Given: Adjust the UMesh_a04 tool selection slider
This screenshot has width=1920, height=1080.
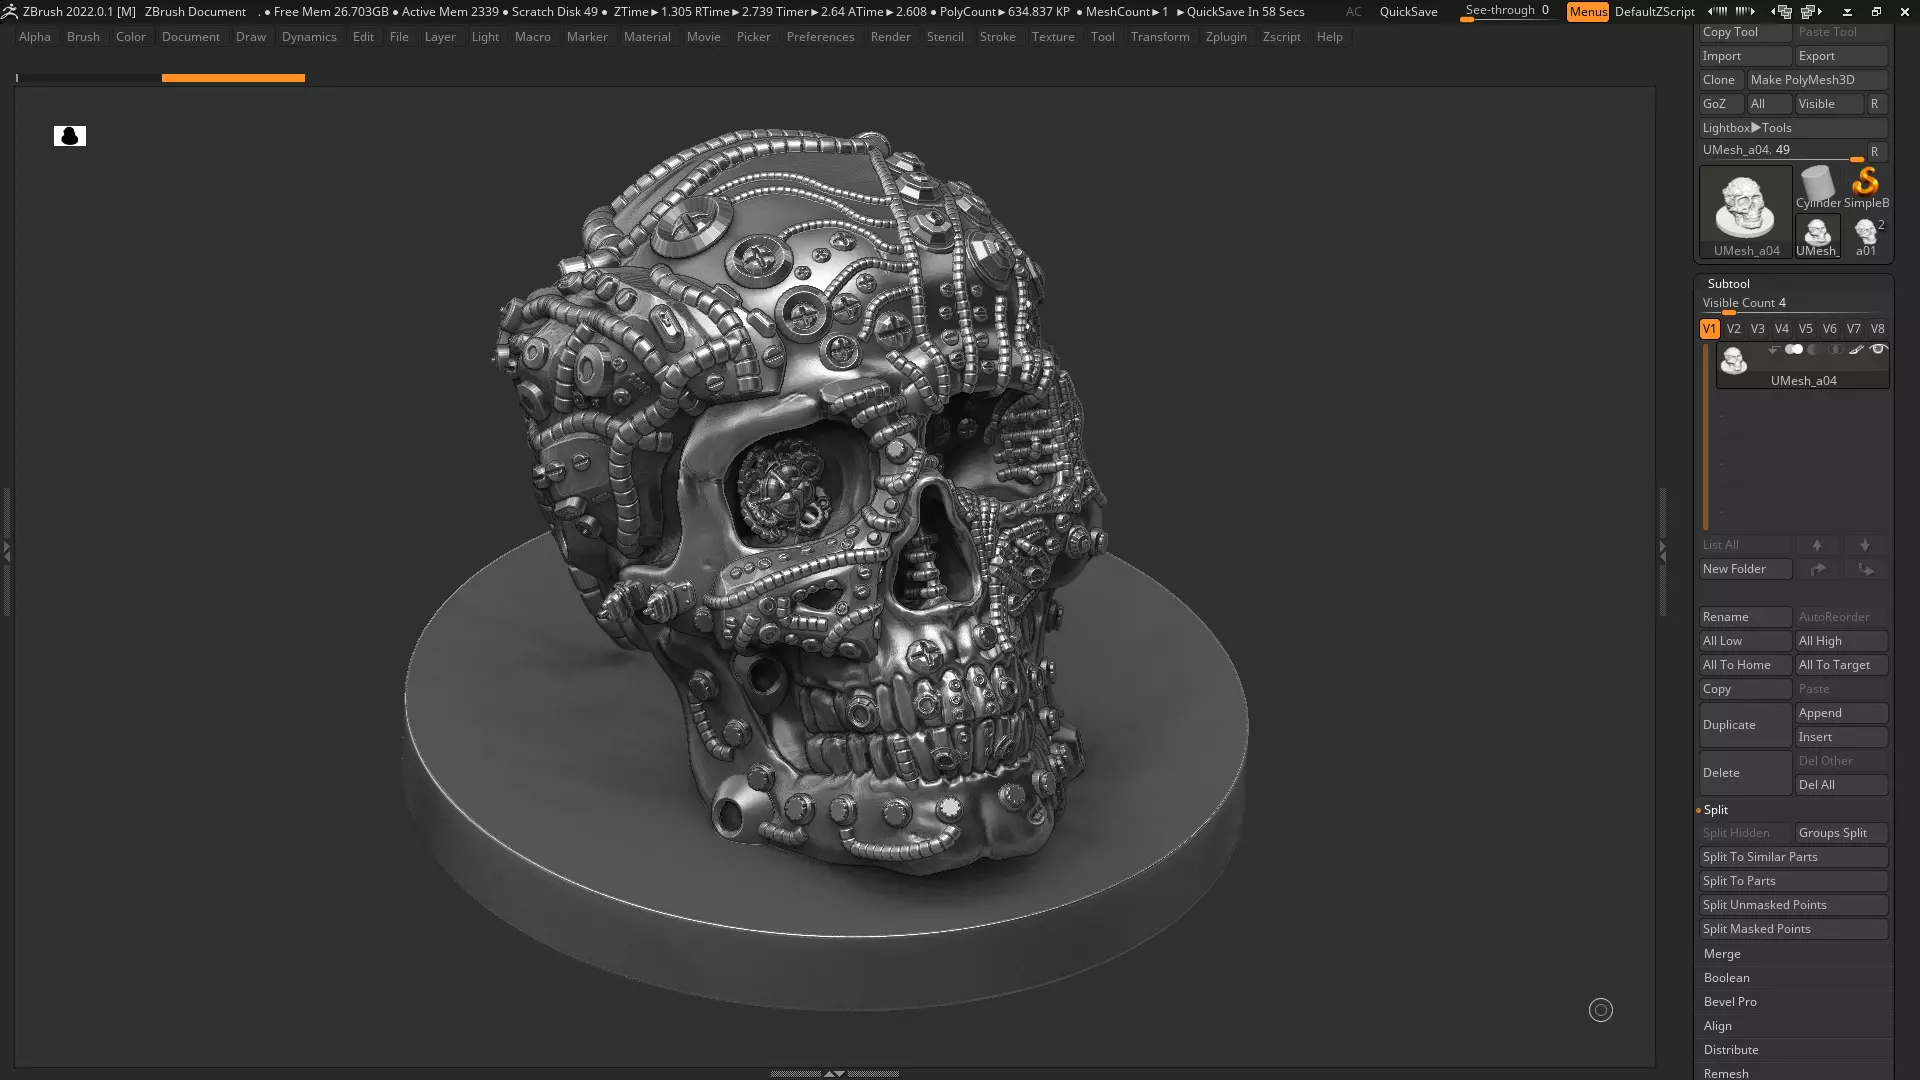Looking at the screenshot, I should click(1783, 151).
